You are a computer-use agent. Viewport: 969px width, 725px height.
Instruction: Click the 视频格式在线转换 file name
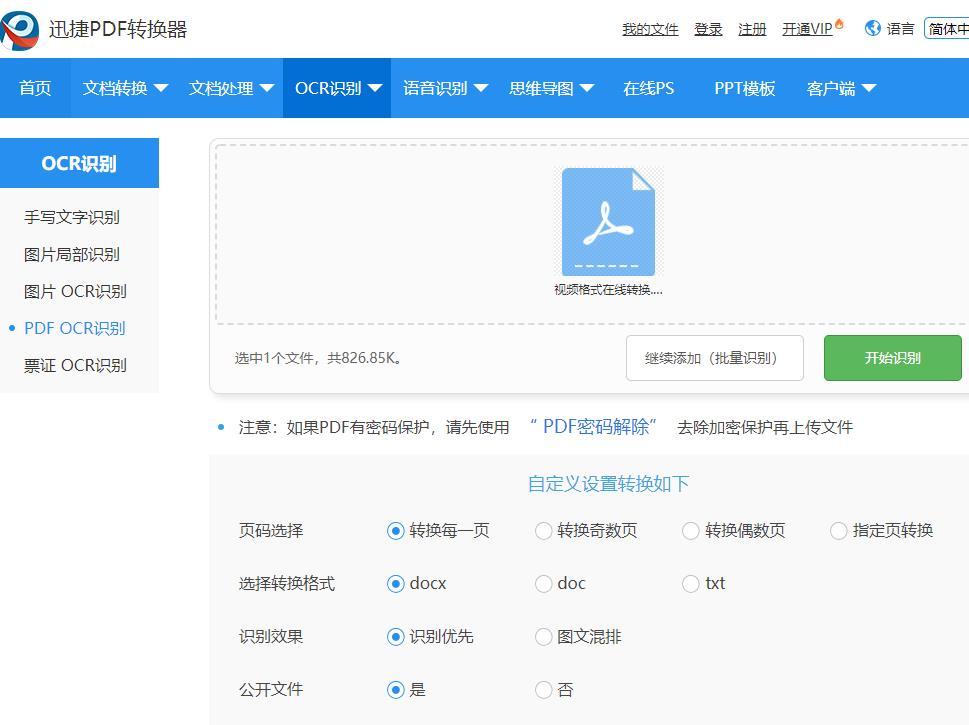coord(608,290)
